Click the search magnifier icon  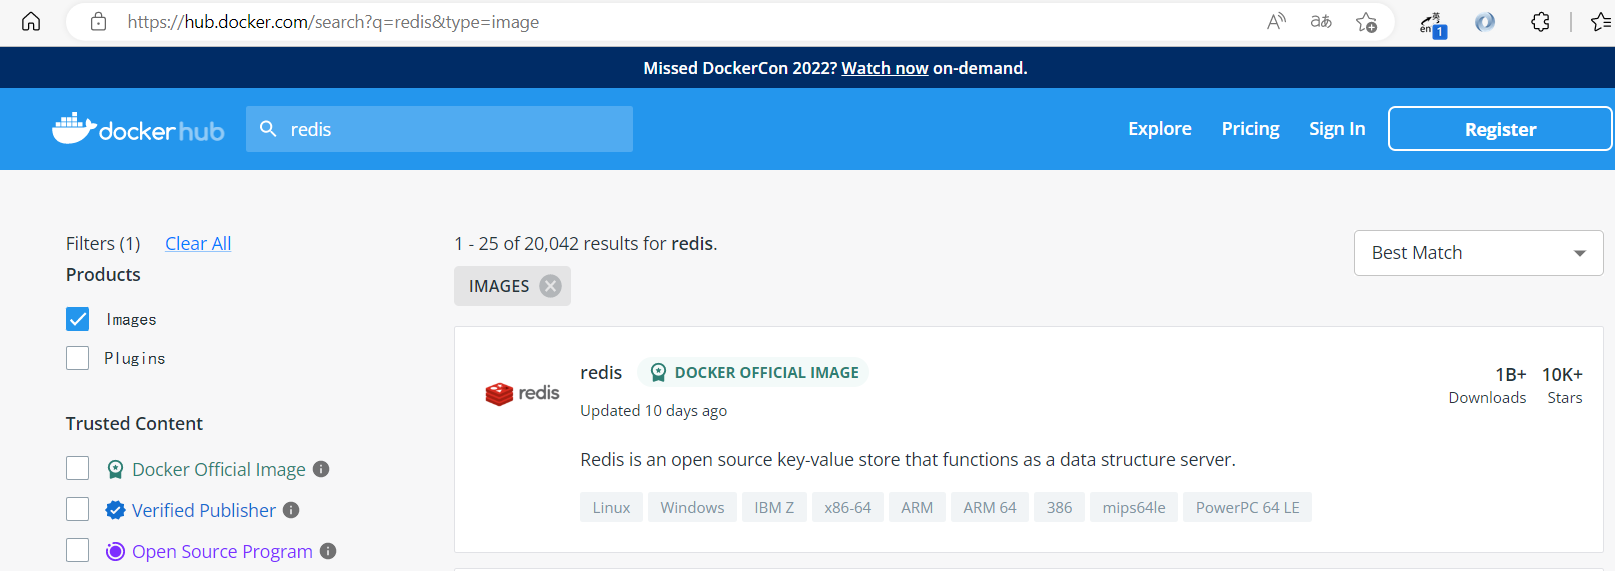(268, 129)
